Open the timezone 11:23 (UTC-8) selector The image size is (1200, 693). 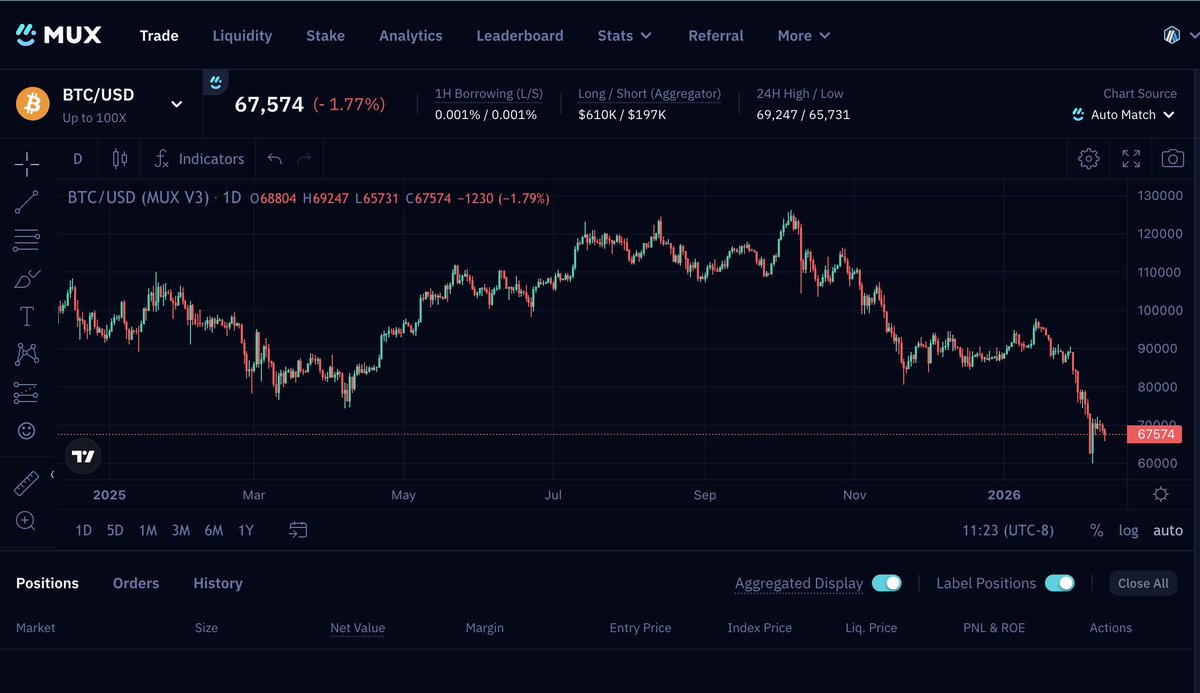coord(1008,531)
